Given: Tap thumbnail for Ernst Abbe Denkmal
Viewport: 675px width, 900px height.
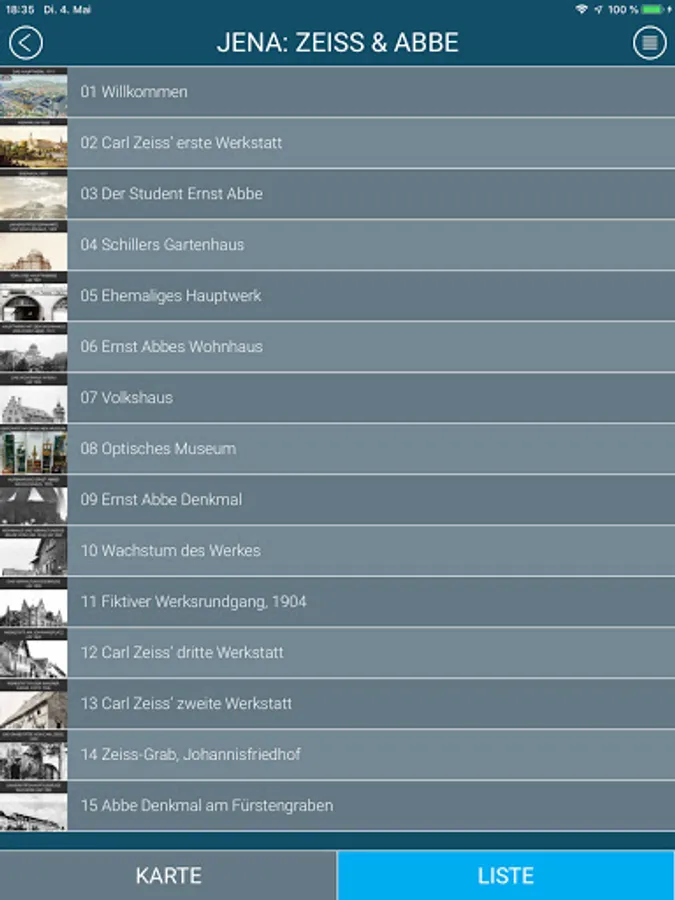Looking at the screenshot, I should (x=33, y=499).
